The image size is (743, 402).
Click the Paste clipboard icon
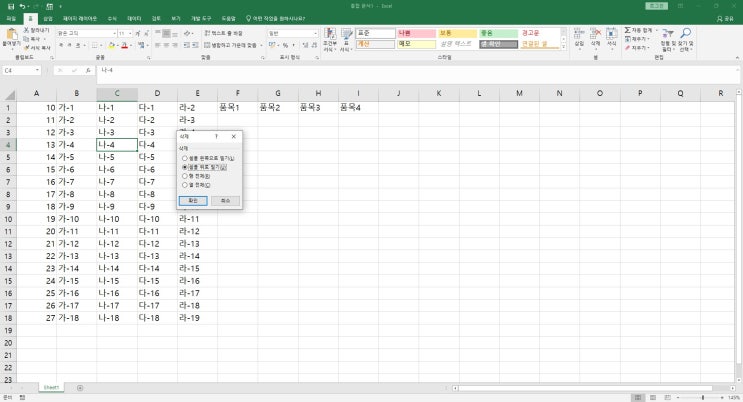click(x=11, y=35)
